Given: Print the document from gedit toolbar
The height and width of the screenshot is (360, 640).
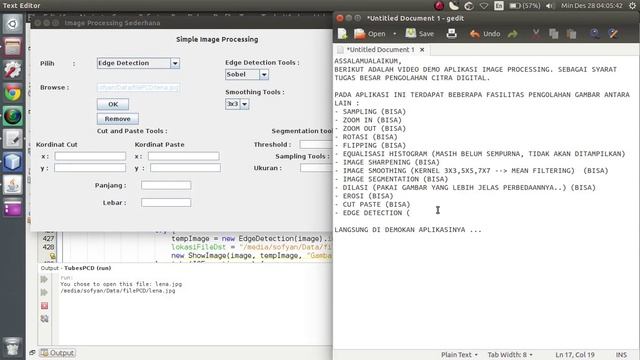Looking at the screenshot, I should pos(451,34).
